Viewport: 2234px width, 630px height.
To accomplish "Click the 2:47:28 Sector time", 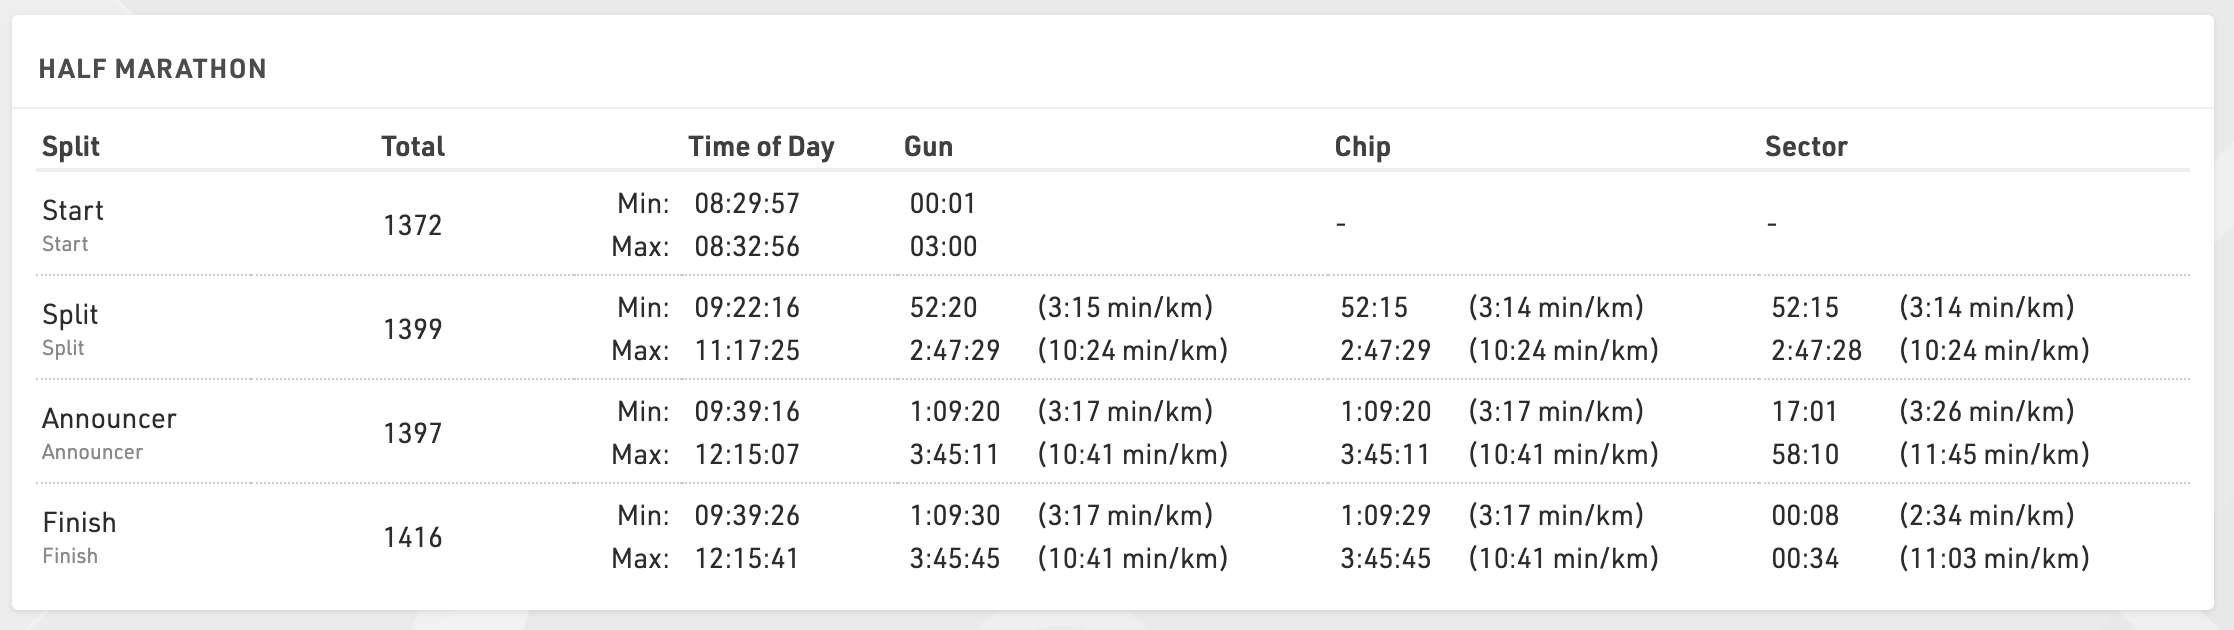I will pyautogui.click(x=1816, y=351).
